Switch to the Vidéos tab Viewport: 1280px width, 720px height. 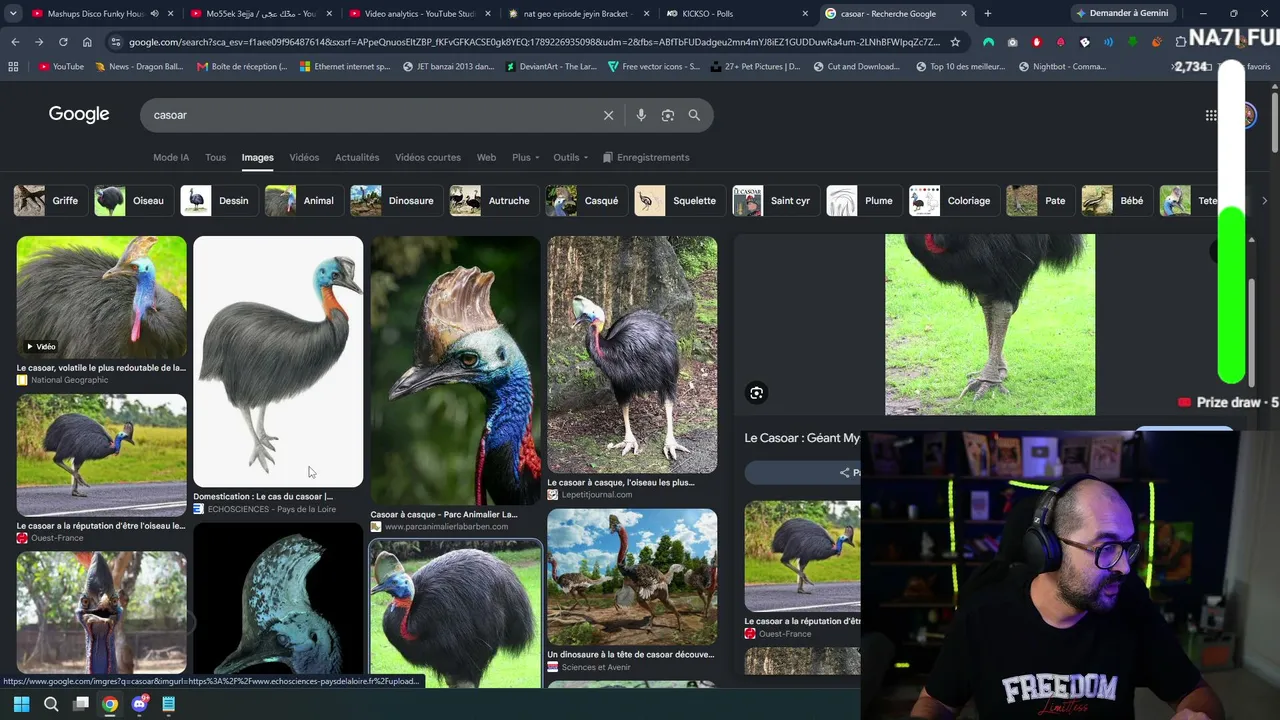tap(304, 157)
